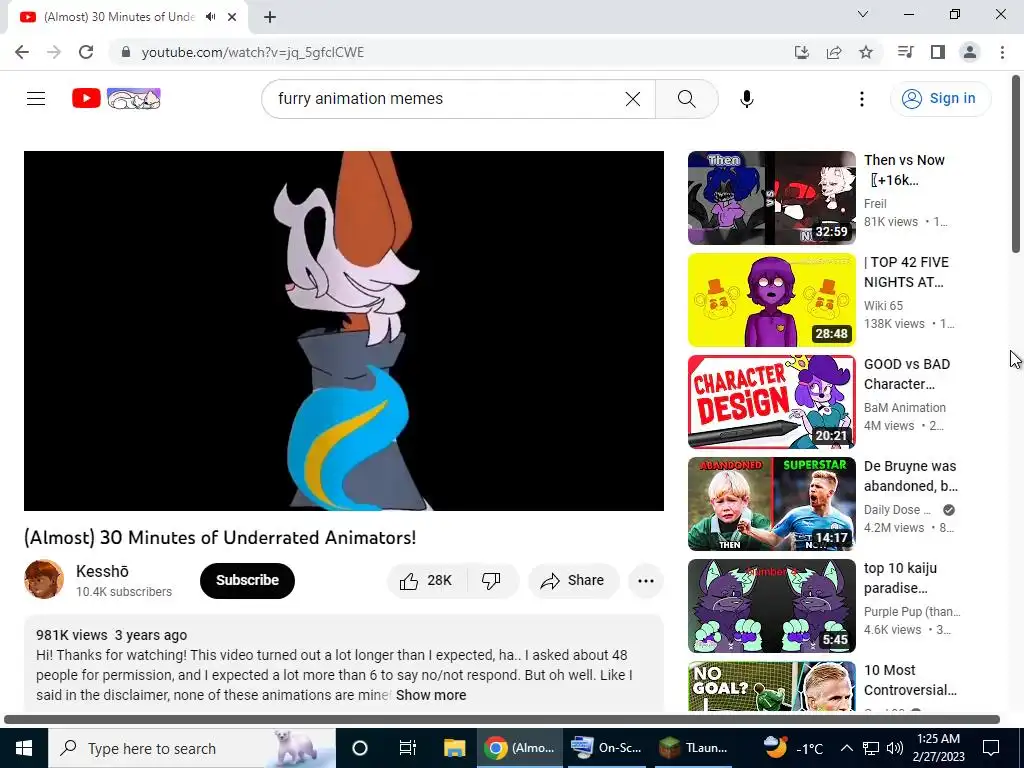Screen dimensions: 1024x768
Task: Bookmark this page with the star
Action: pos(866,52)
